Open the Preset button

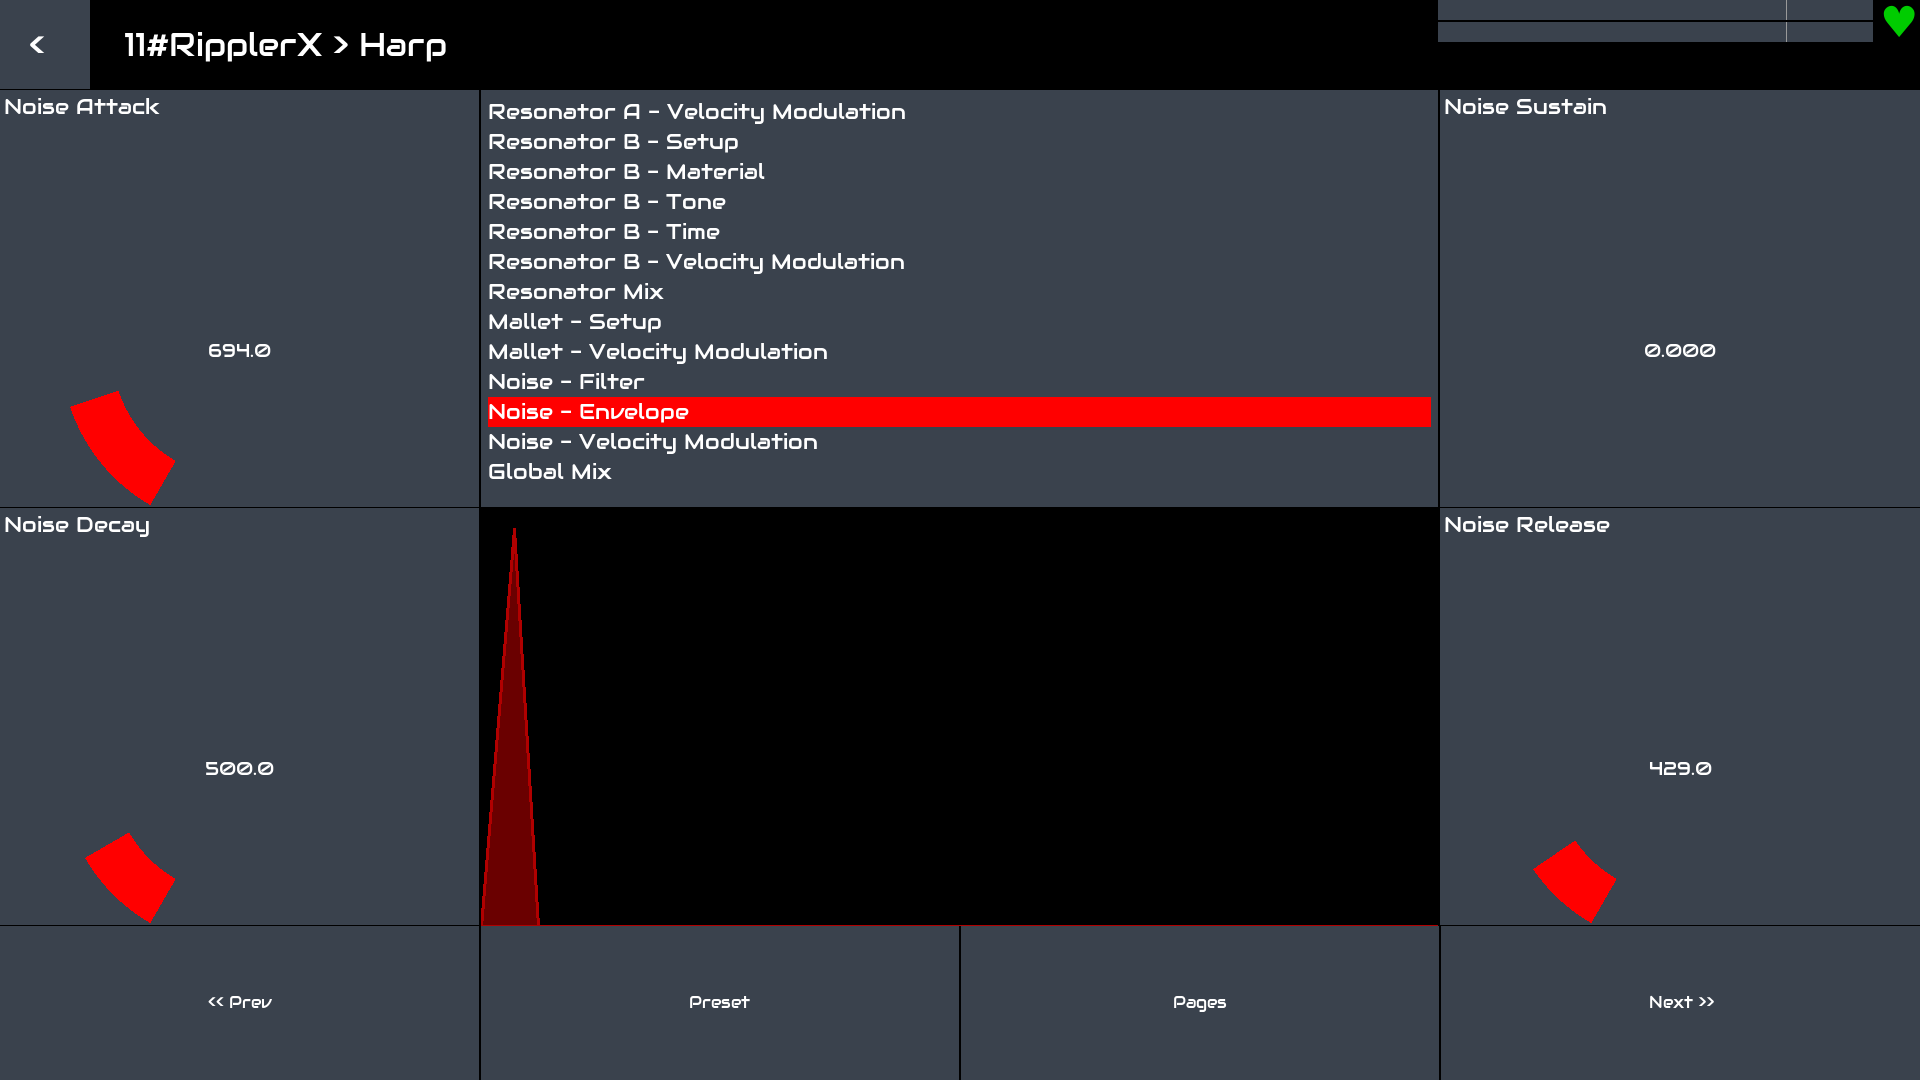pyautogui.click(x=719, y=1002)
